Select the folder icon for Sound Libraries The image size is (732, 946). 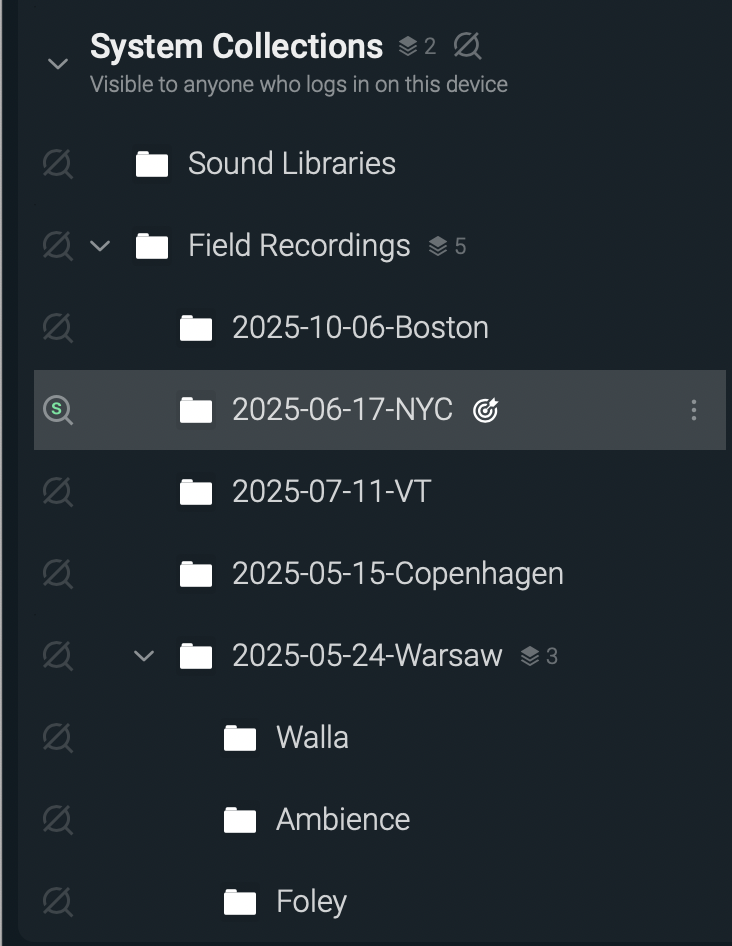click(x=151, y=163)
